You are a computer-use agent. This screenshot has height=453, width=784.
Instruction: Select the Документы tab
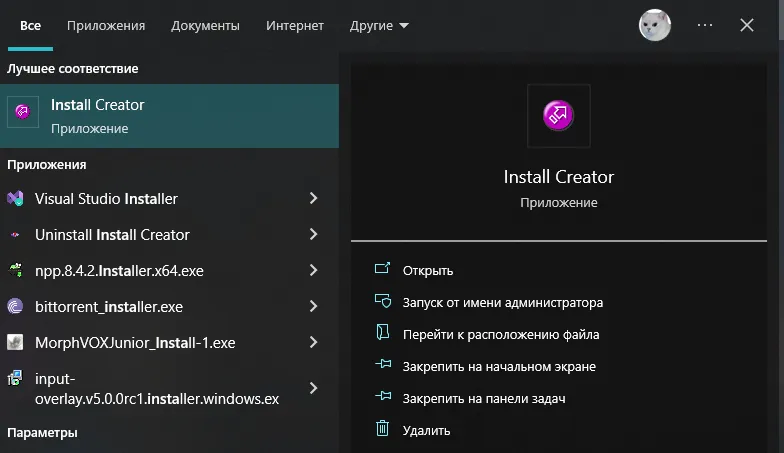click(205, 26)
